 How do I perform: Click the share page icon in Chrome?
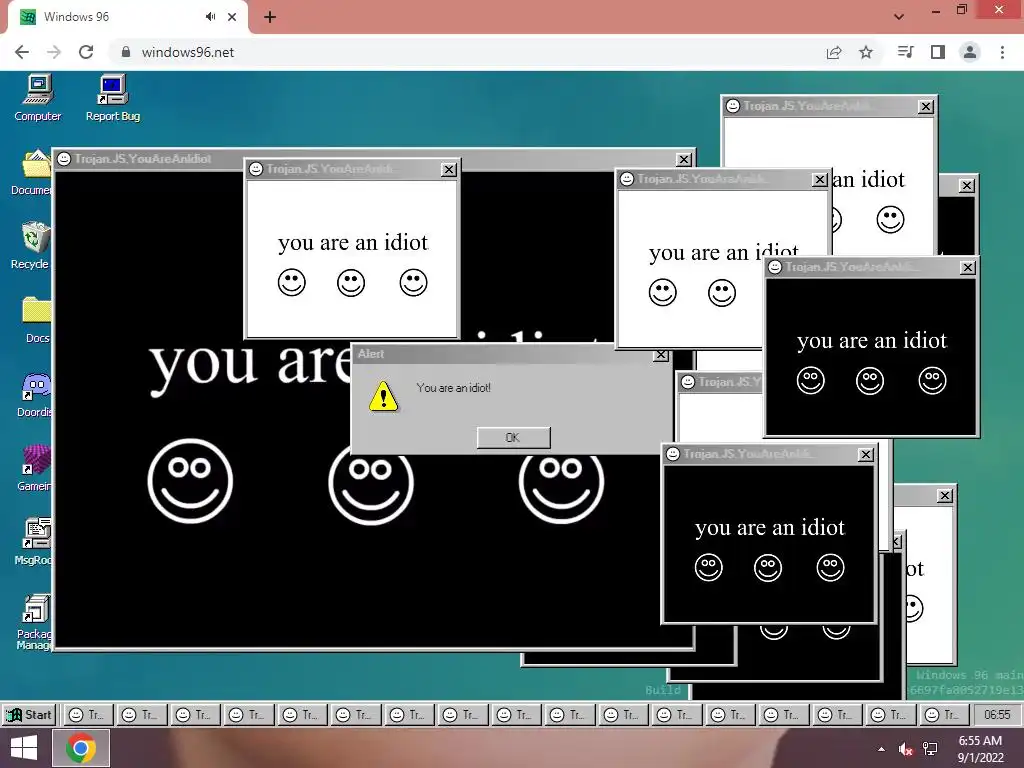click(x=834, y=52)
